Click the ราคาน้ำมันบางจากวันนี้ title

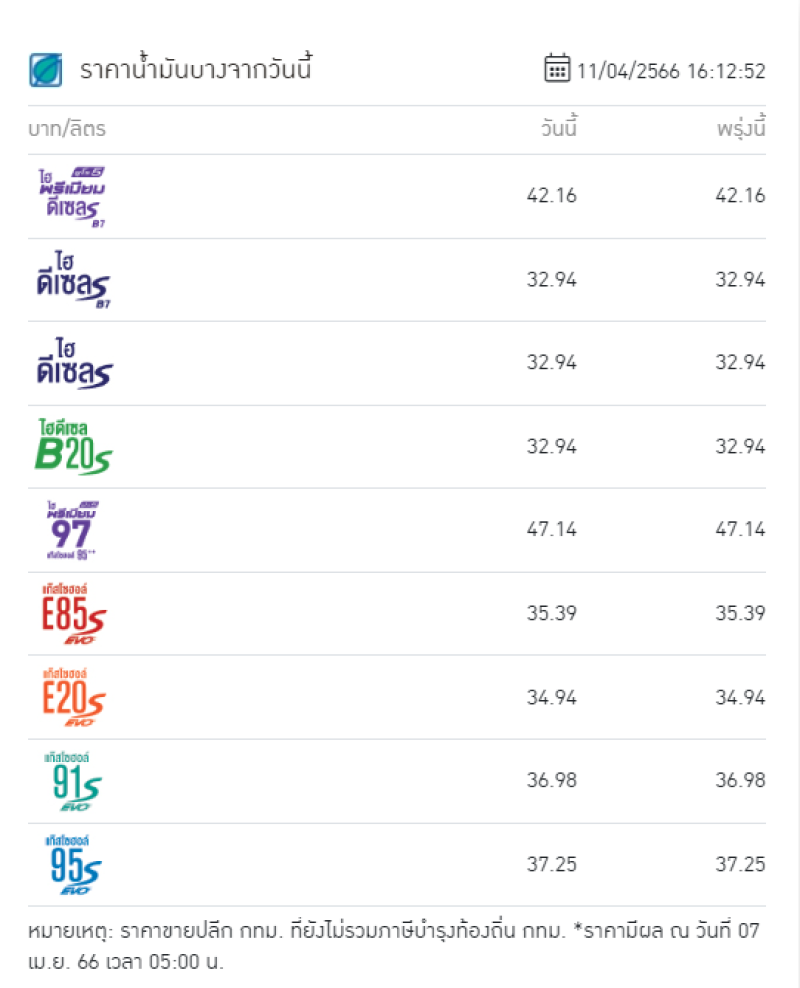coord(196,68)
